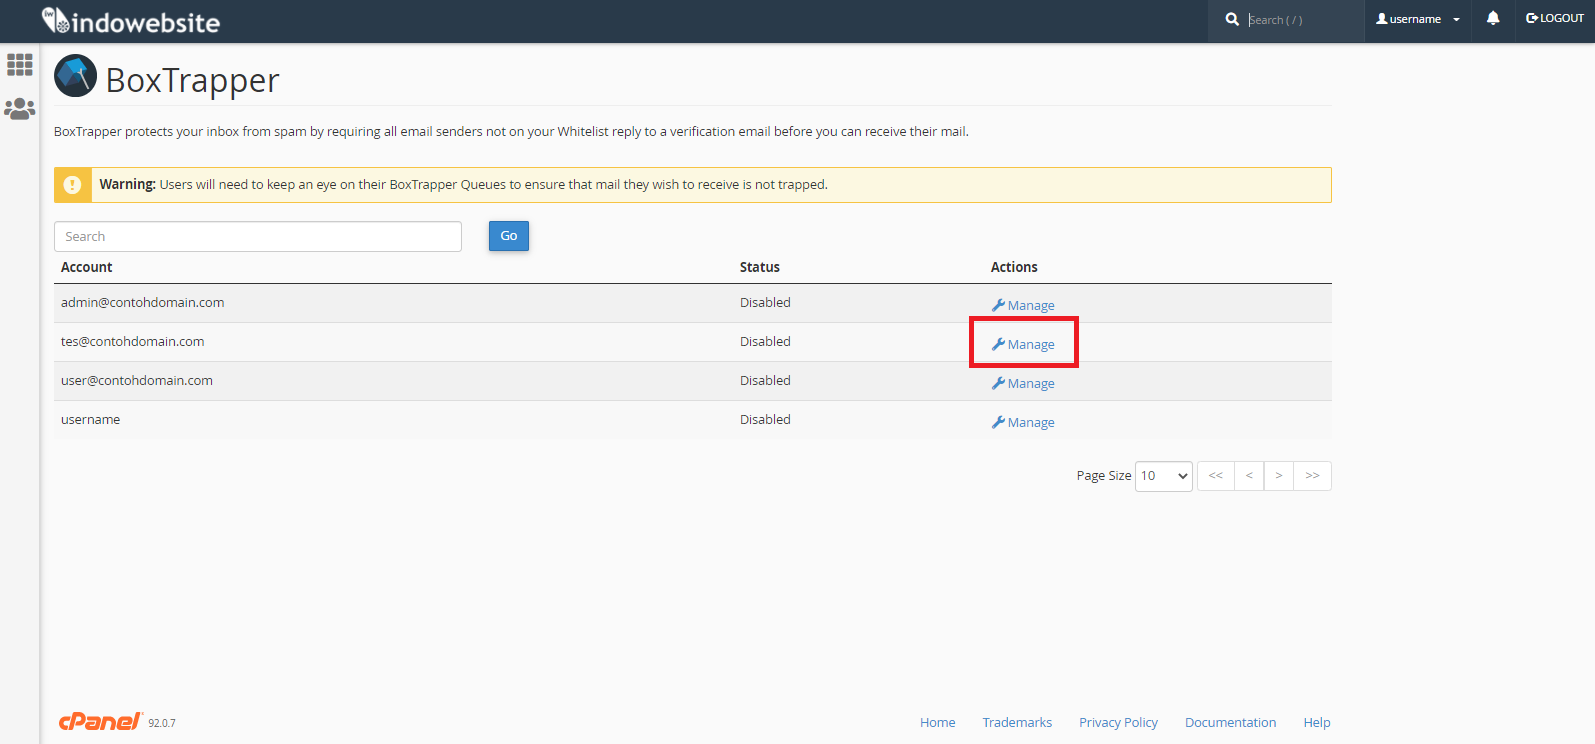Open the Privacy Policy footer link
Viewport: 1595px width, 744px height.
(x=1118, y=723)
